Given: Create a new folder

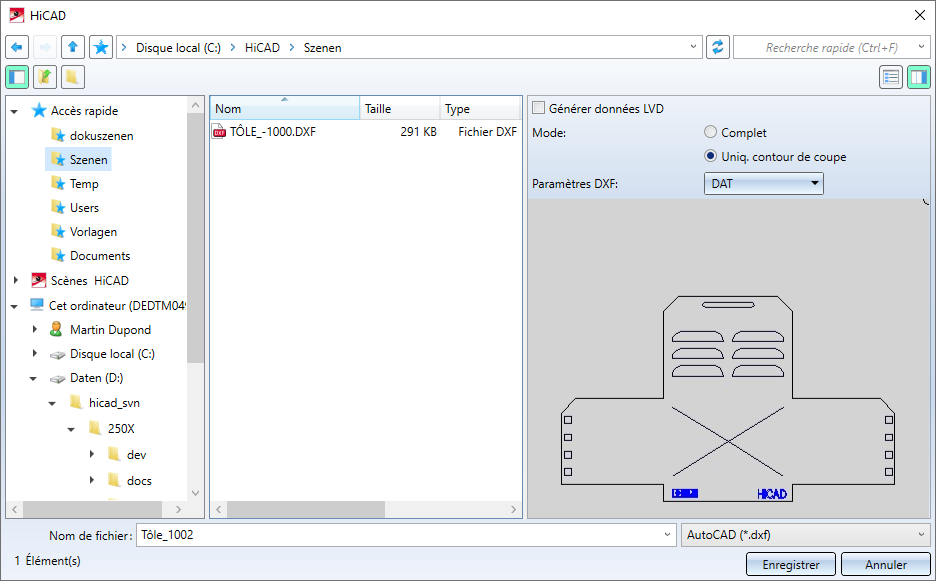Looking at the screenshot, I should tap(73, 77).
